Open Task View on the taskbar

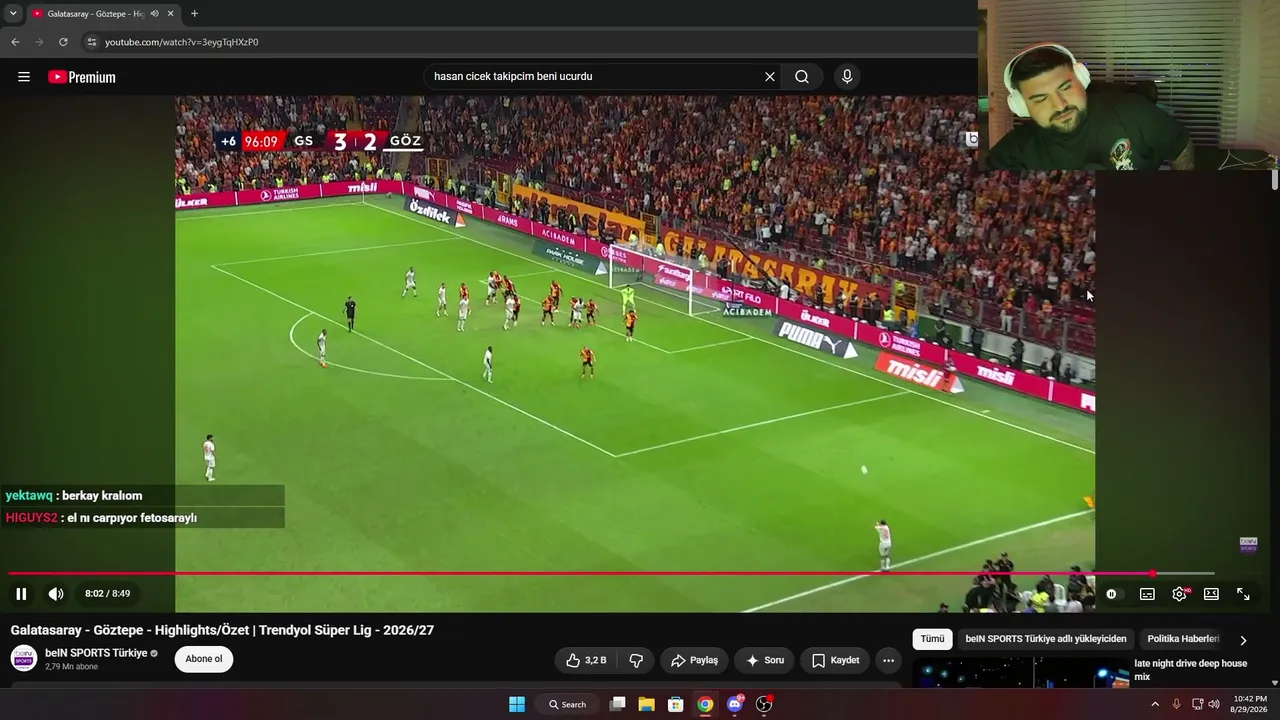(x=618, y=704)
